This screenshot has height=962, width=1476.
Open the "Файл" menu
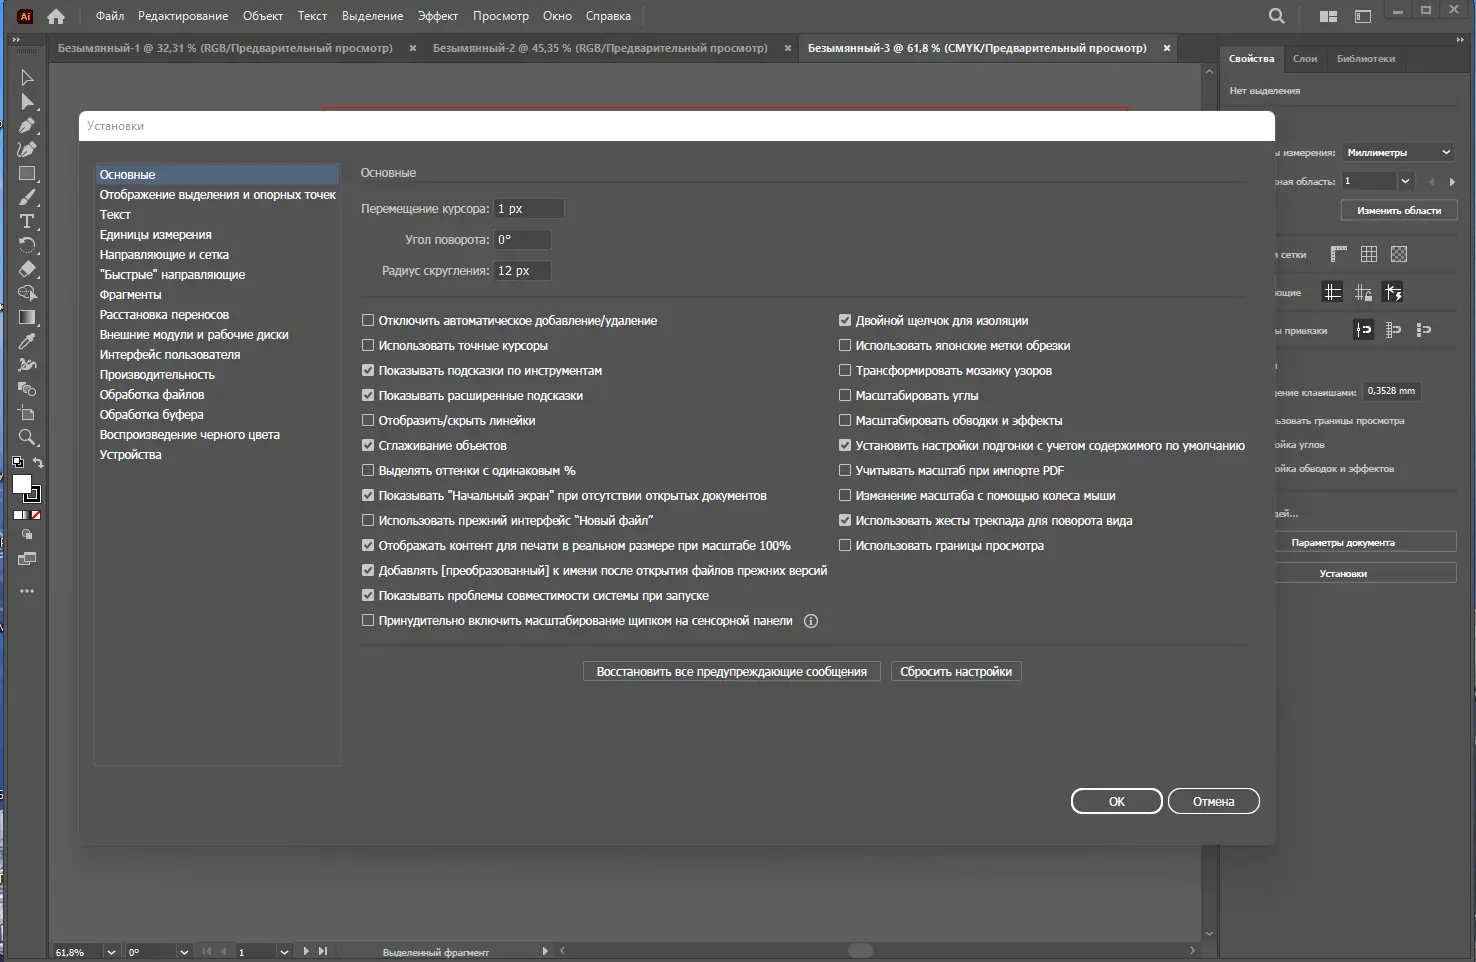tap(110, 16)
